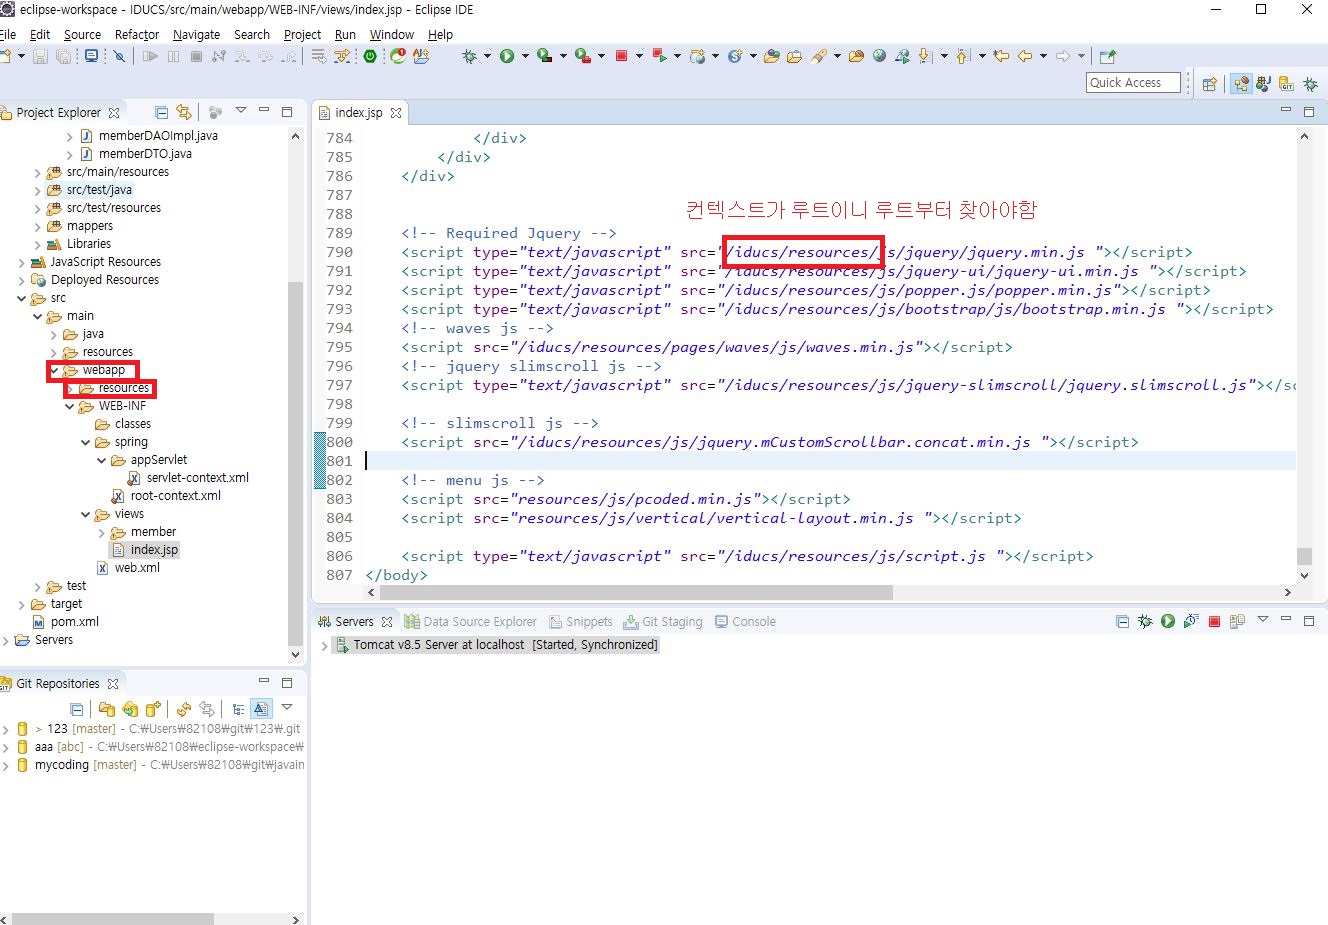Open the Navigate menu
The image size is (1328, 925).
[x=196, y=34]
